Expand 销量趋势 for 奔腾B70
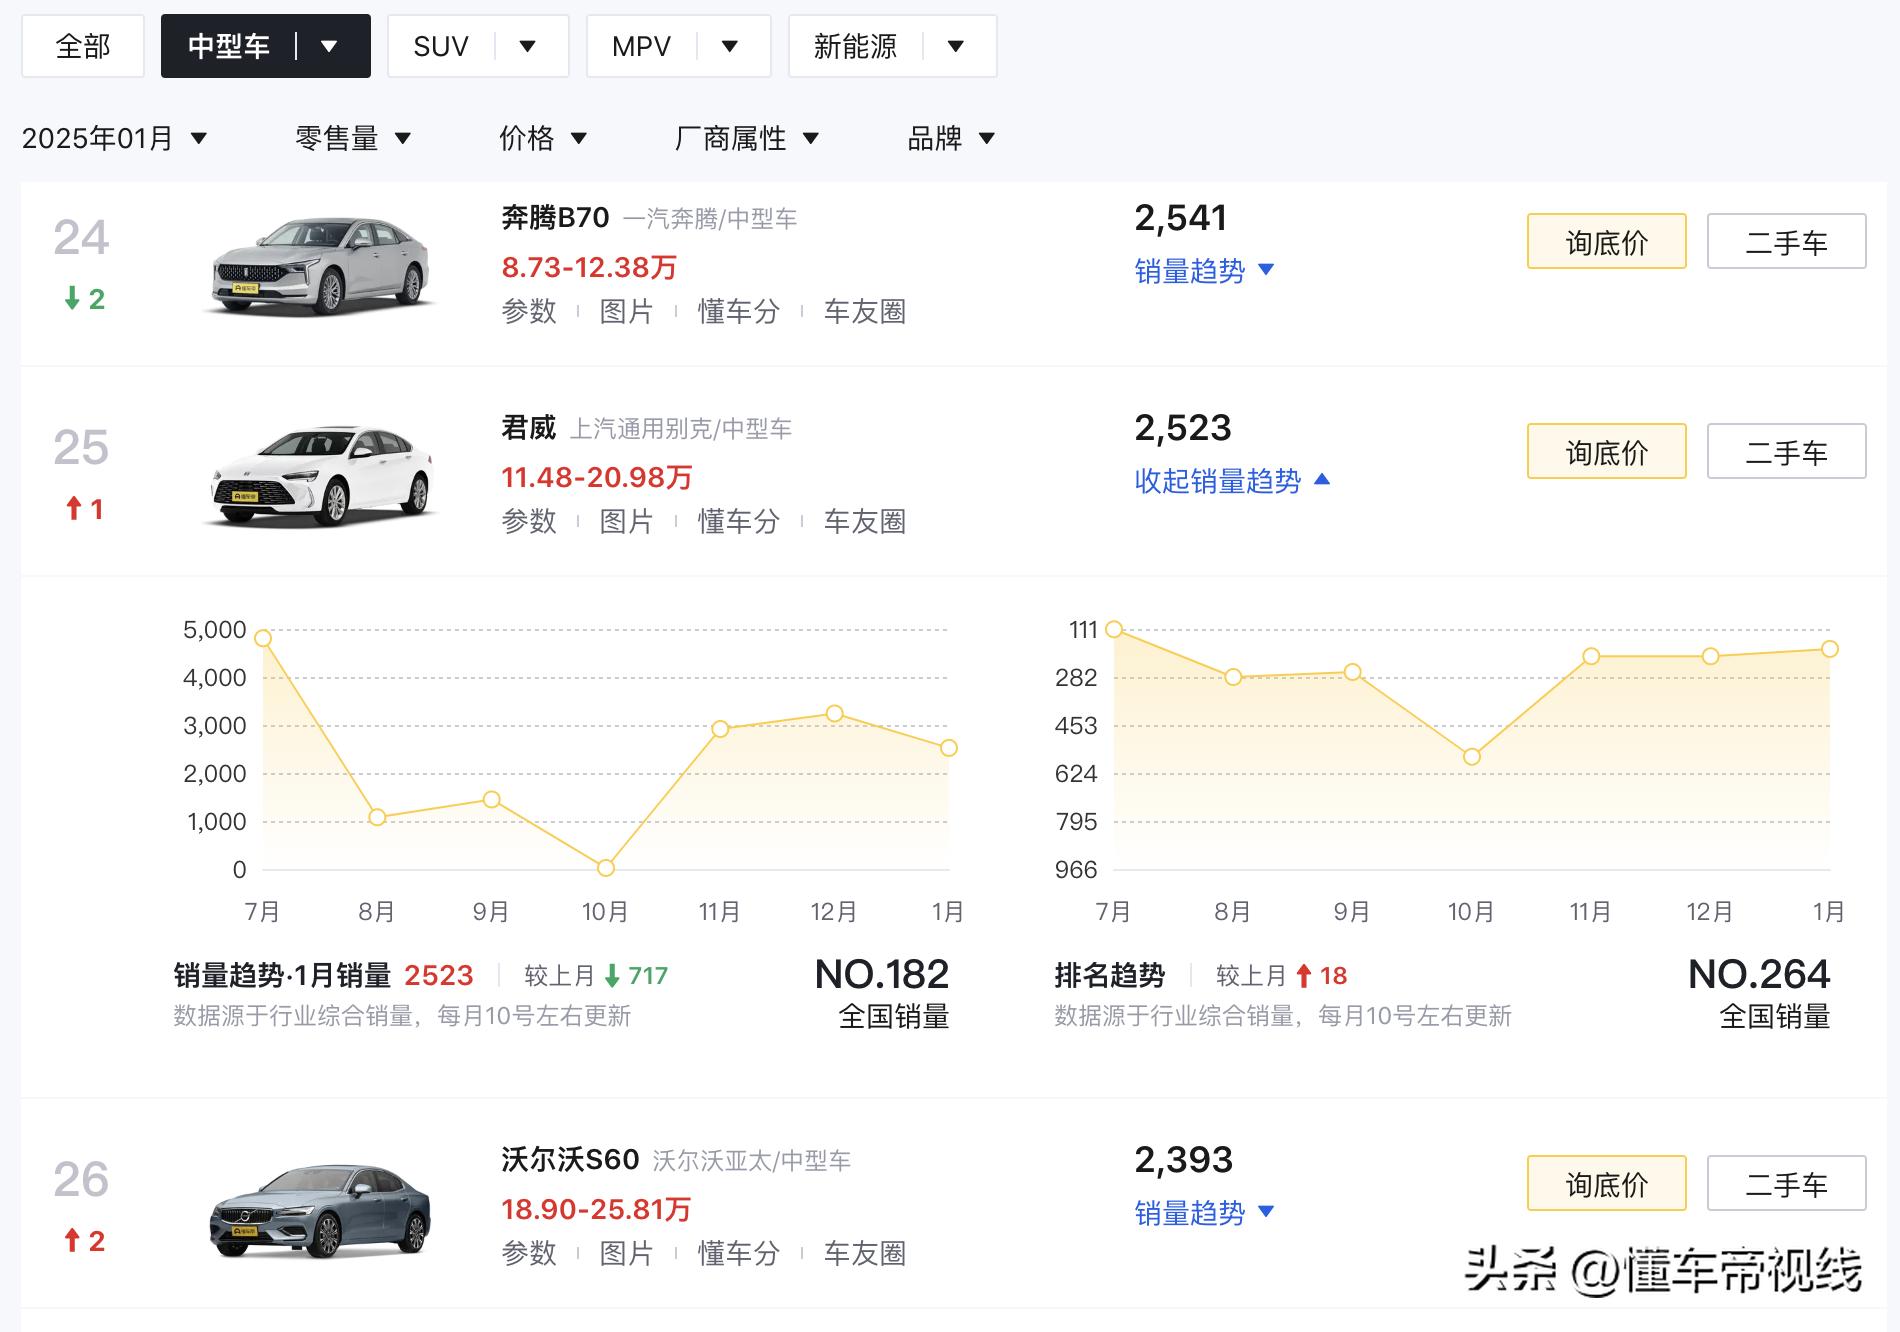The height and width of the screenshot is (1332, 1900). (x=1203, y=271)
